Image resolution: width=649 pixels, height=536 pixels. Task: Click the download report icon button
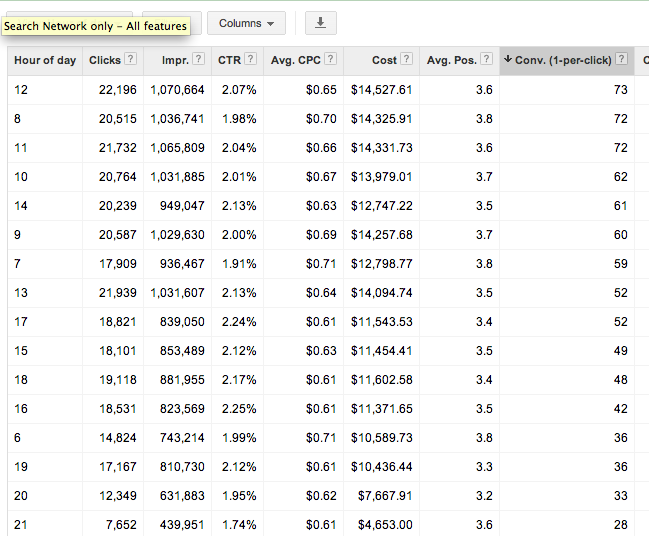[320, 23]
